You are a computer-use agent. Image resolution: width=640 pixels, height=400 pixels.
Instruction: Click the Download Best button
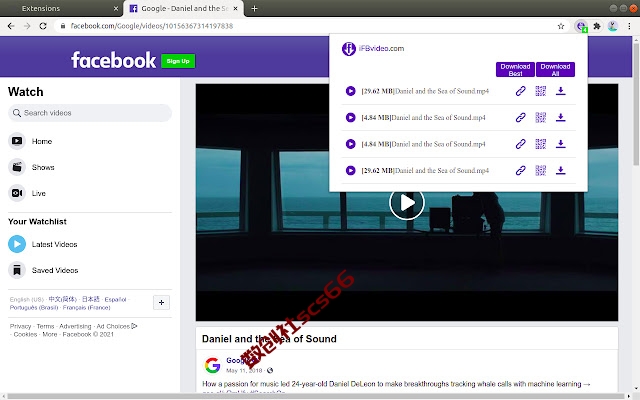point(515,69)
